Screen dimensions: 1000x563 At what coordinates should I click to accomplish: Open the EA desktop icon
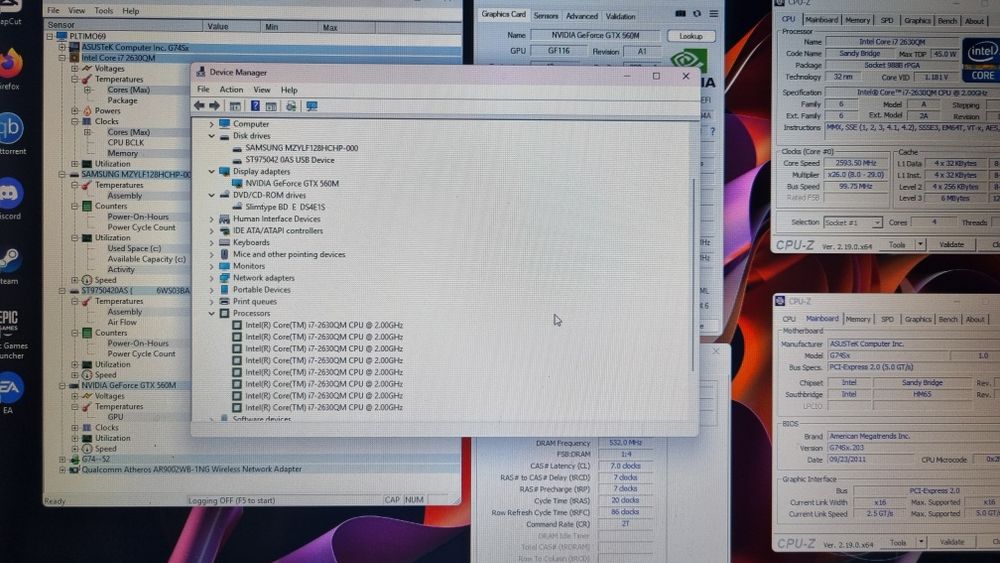(10, 388)
